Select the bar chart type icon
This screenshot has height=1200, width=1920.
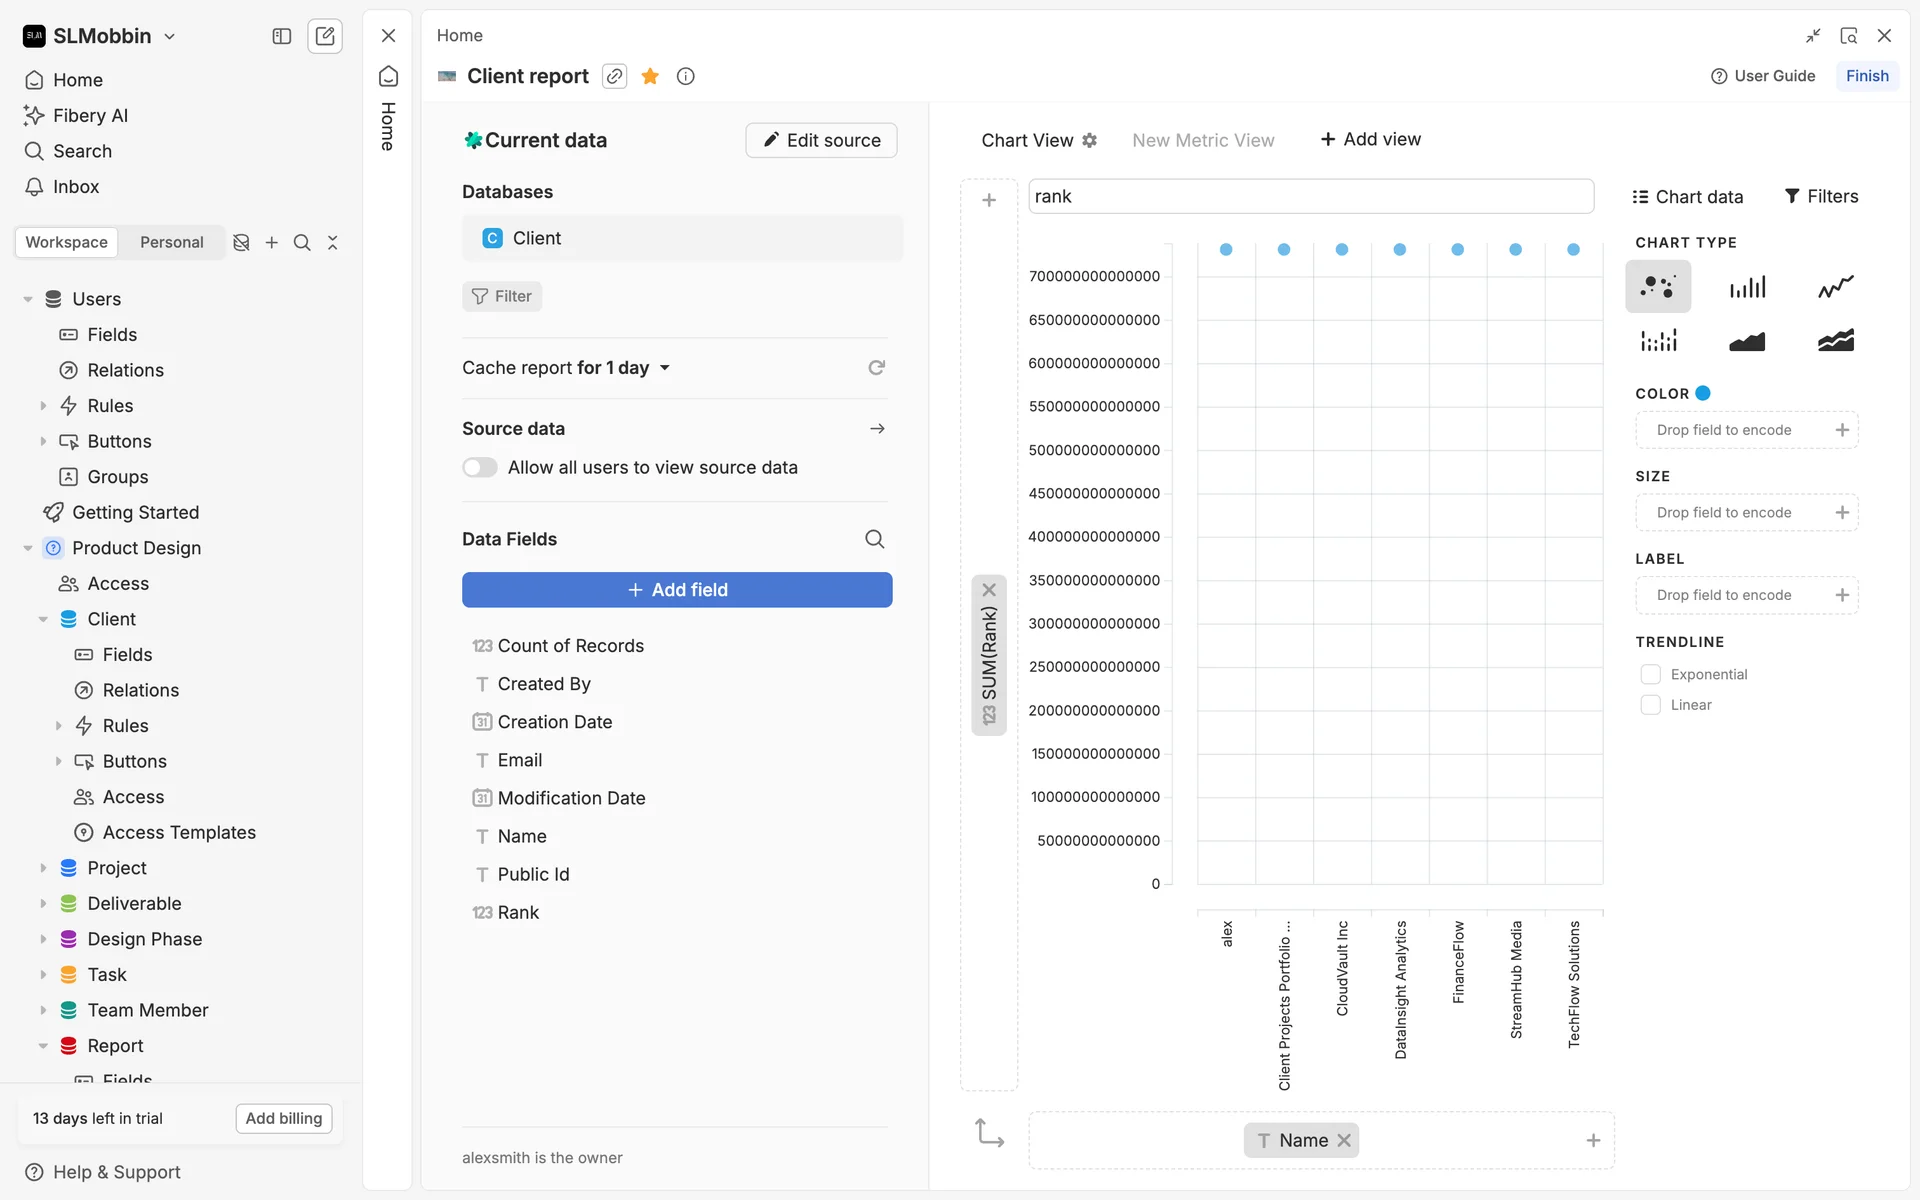point(1747,287)
